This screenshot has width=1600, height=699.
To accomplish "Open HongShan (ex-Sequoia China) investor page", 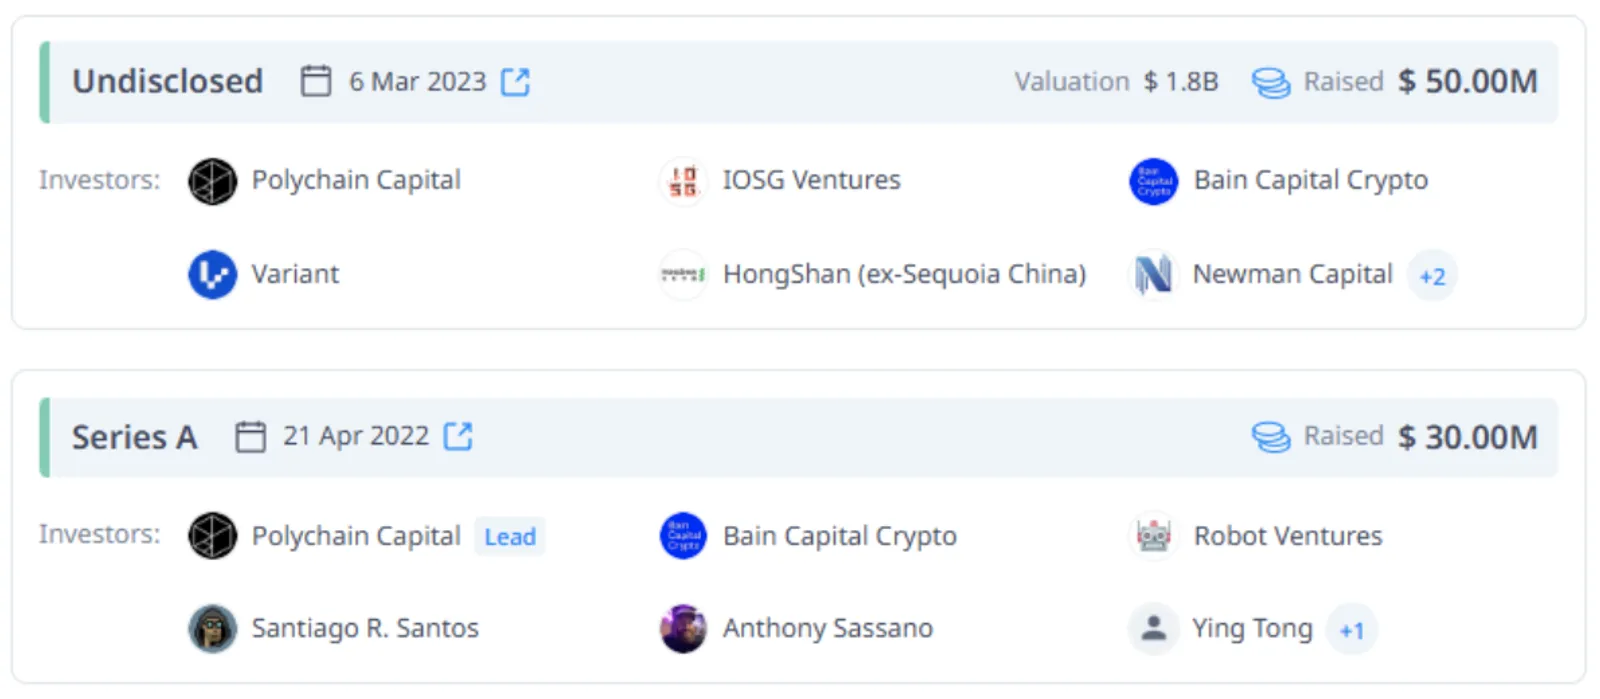I will (905, 274).
